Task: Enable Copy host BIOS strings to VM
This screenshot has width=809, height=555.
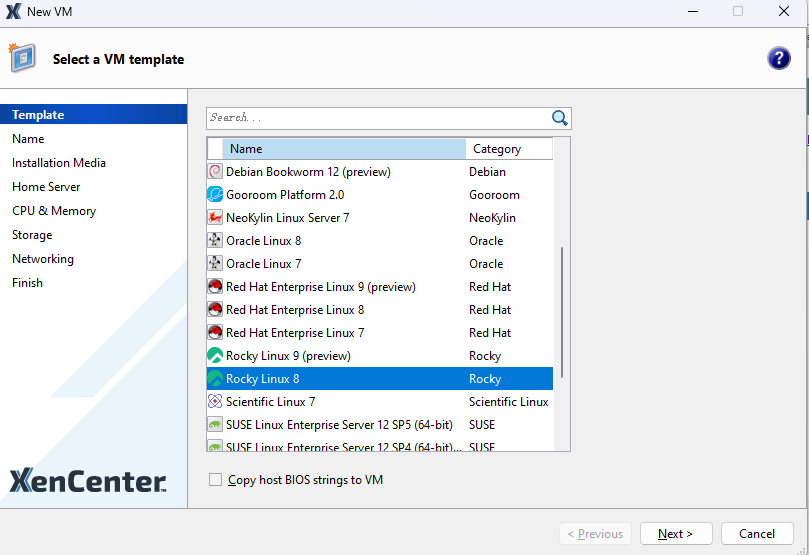Action: [215, 480]
